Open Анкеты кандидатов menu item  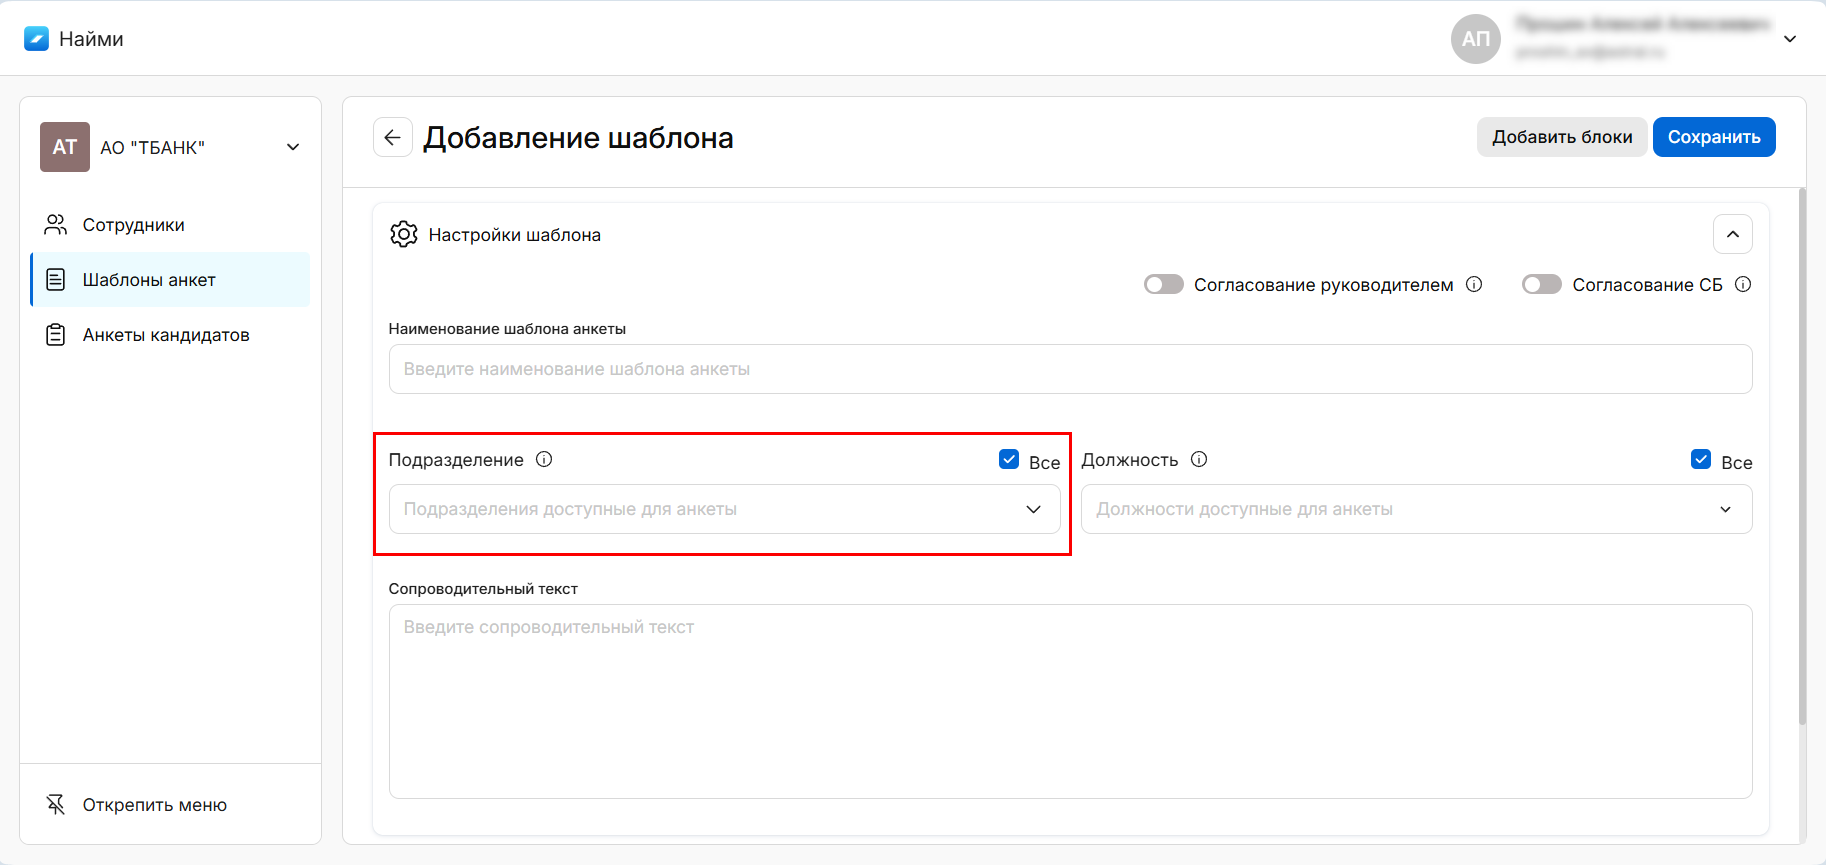165,335
